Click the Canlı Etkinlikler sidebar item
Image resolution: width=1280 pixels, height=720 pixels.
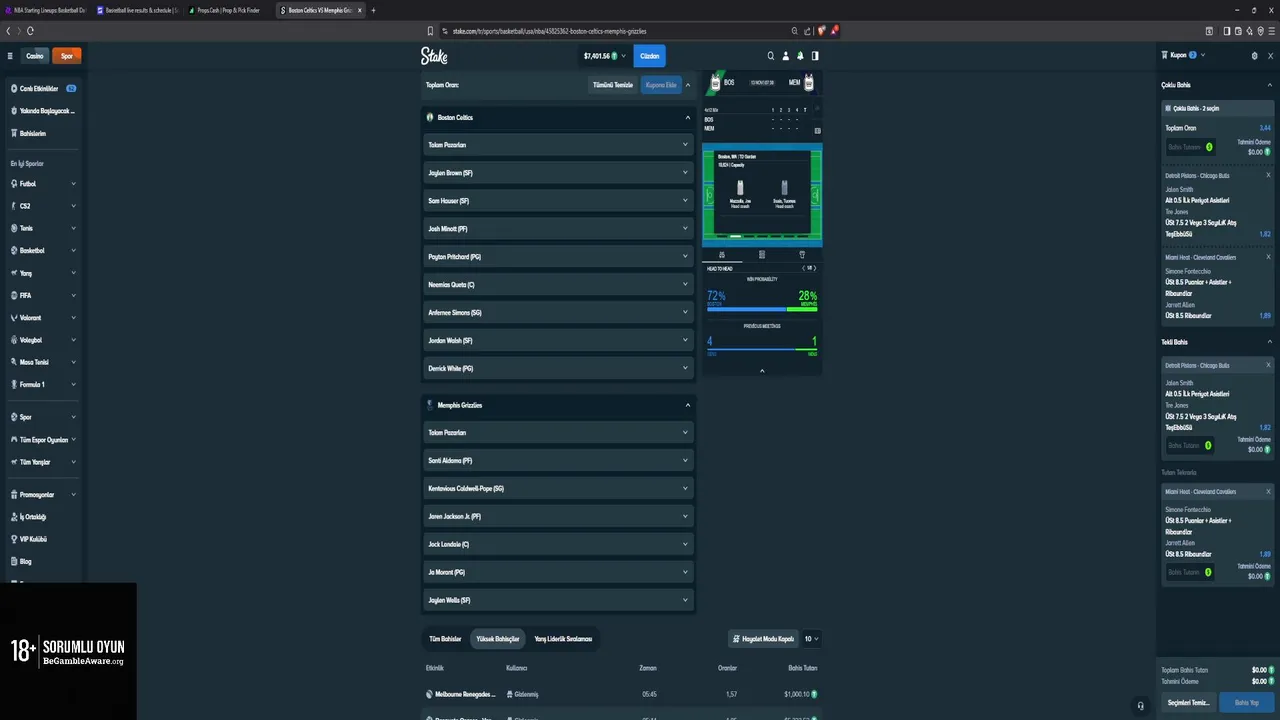(x=43, y=89)
